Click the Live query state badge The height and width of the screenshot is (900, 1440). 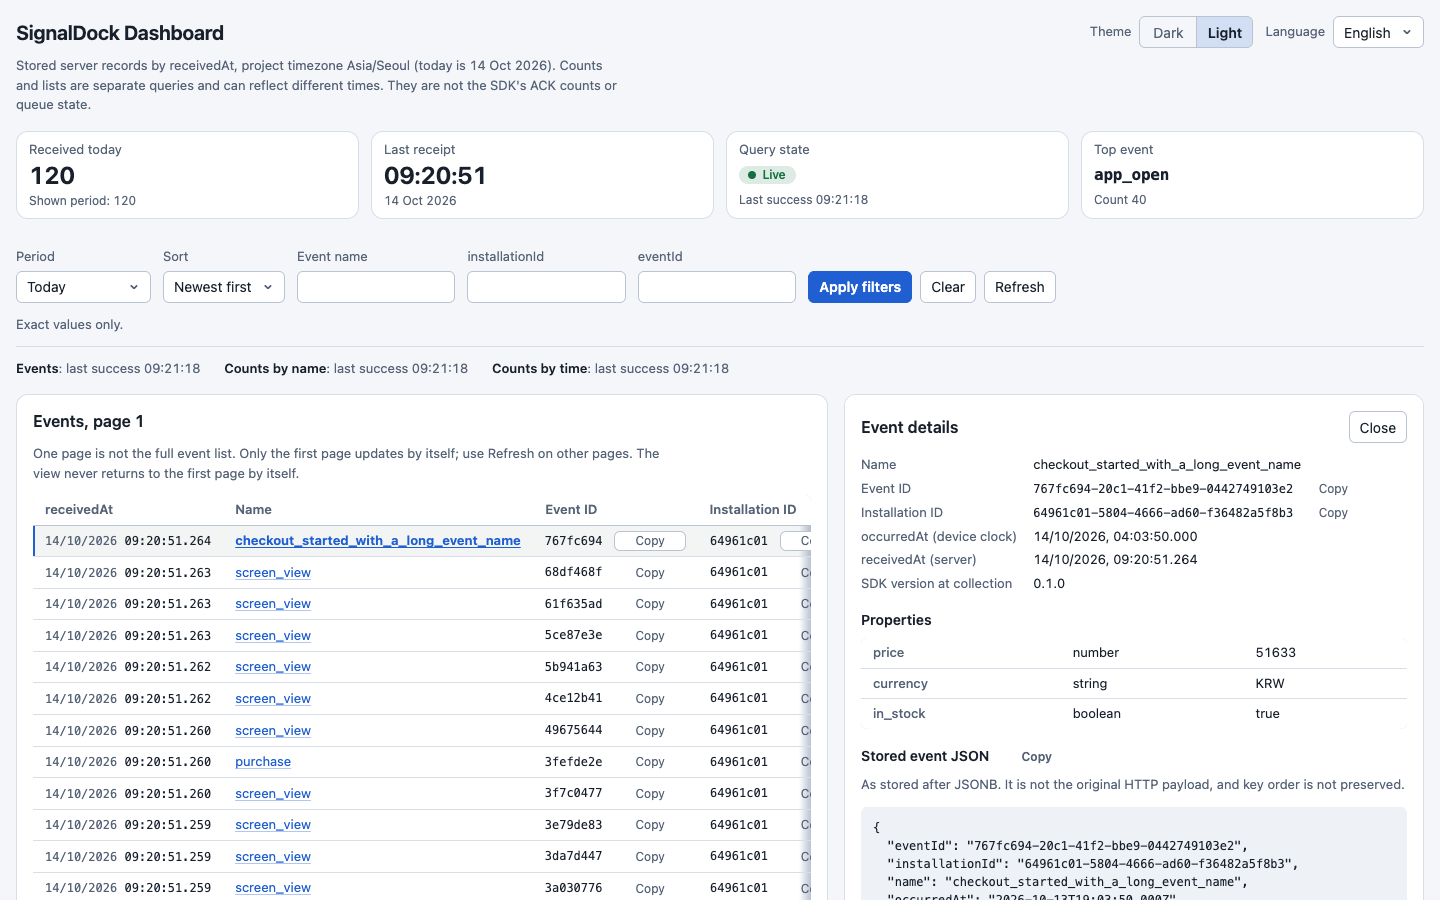click(x=767, y=175)
